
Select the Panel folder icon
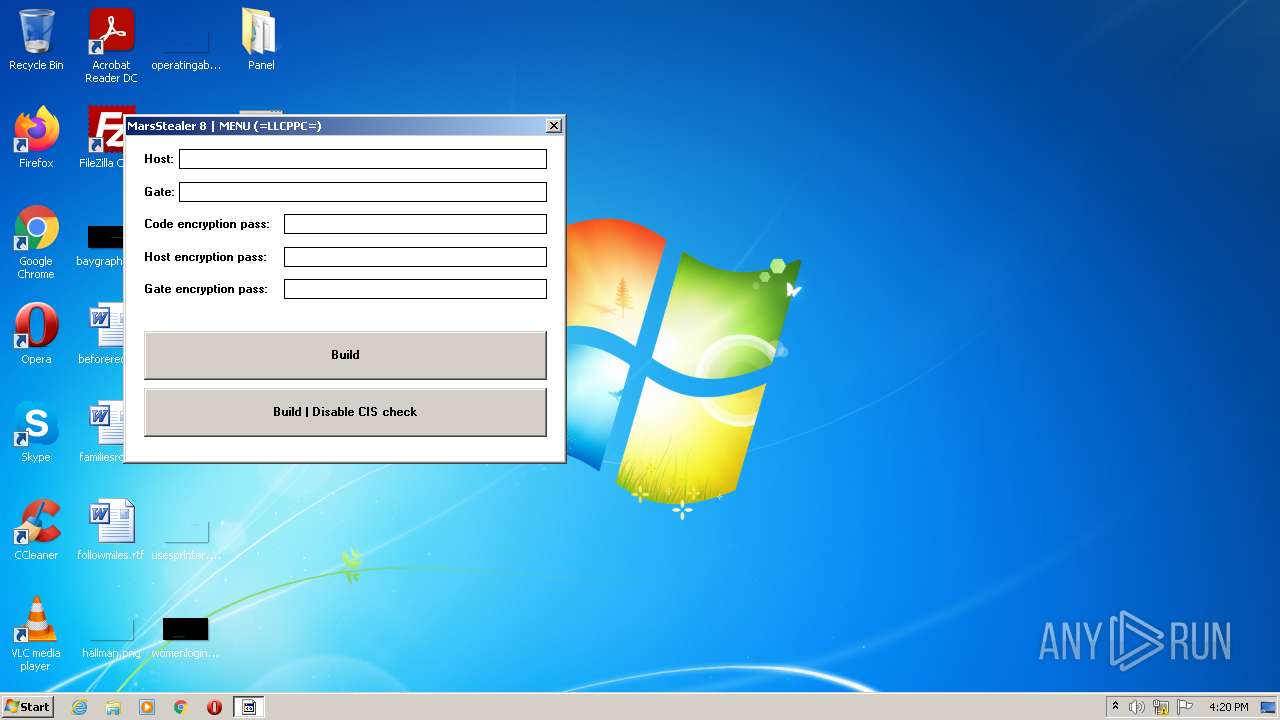click(x=261, y=41)
